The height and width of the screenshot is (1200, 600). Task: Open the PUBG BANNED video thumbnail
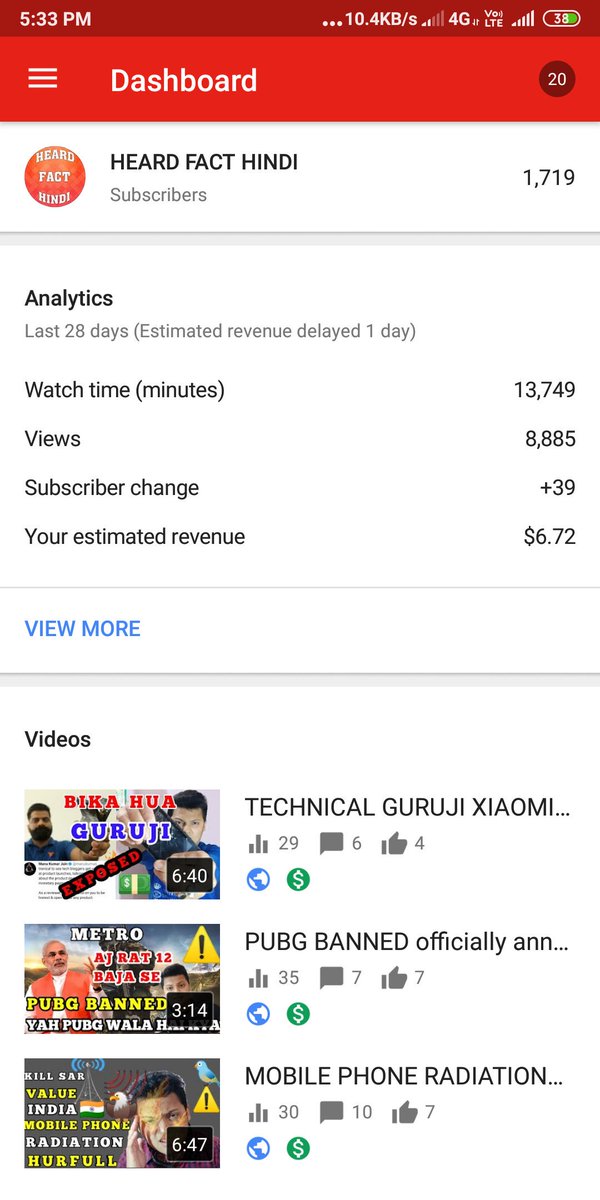click(122, 978)
